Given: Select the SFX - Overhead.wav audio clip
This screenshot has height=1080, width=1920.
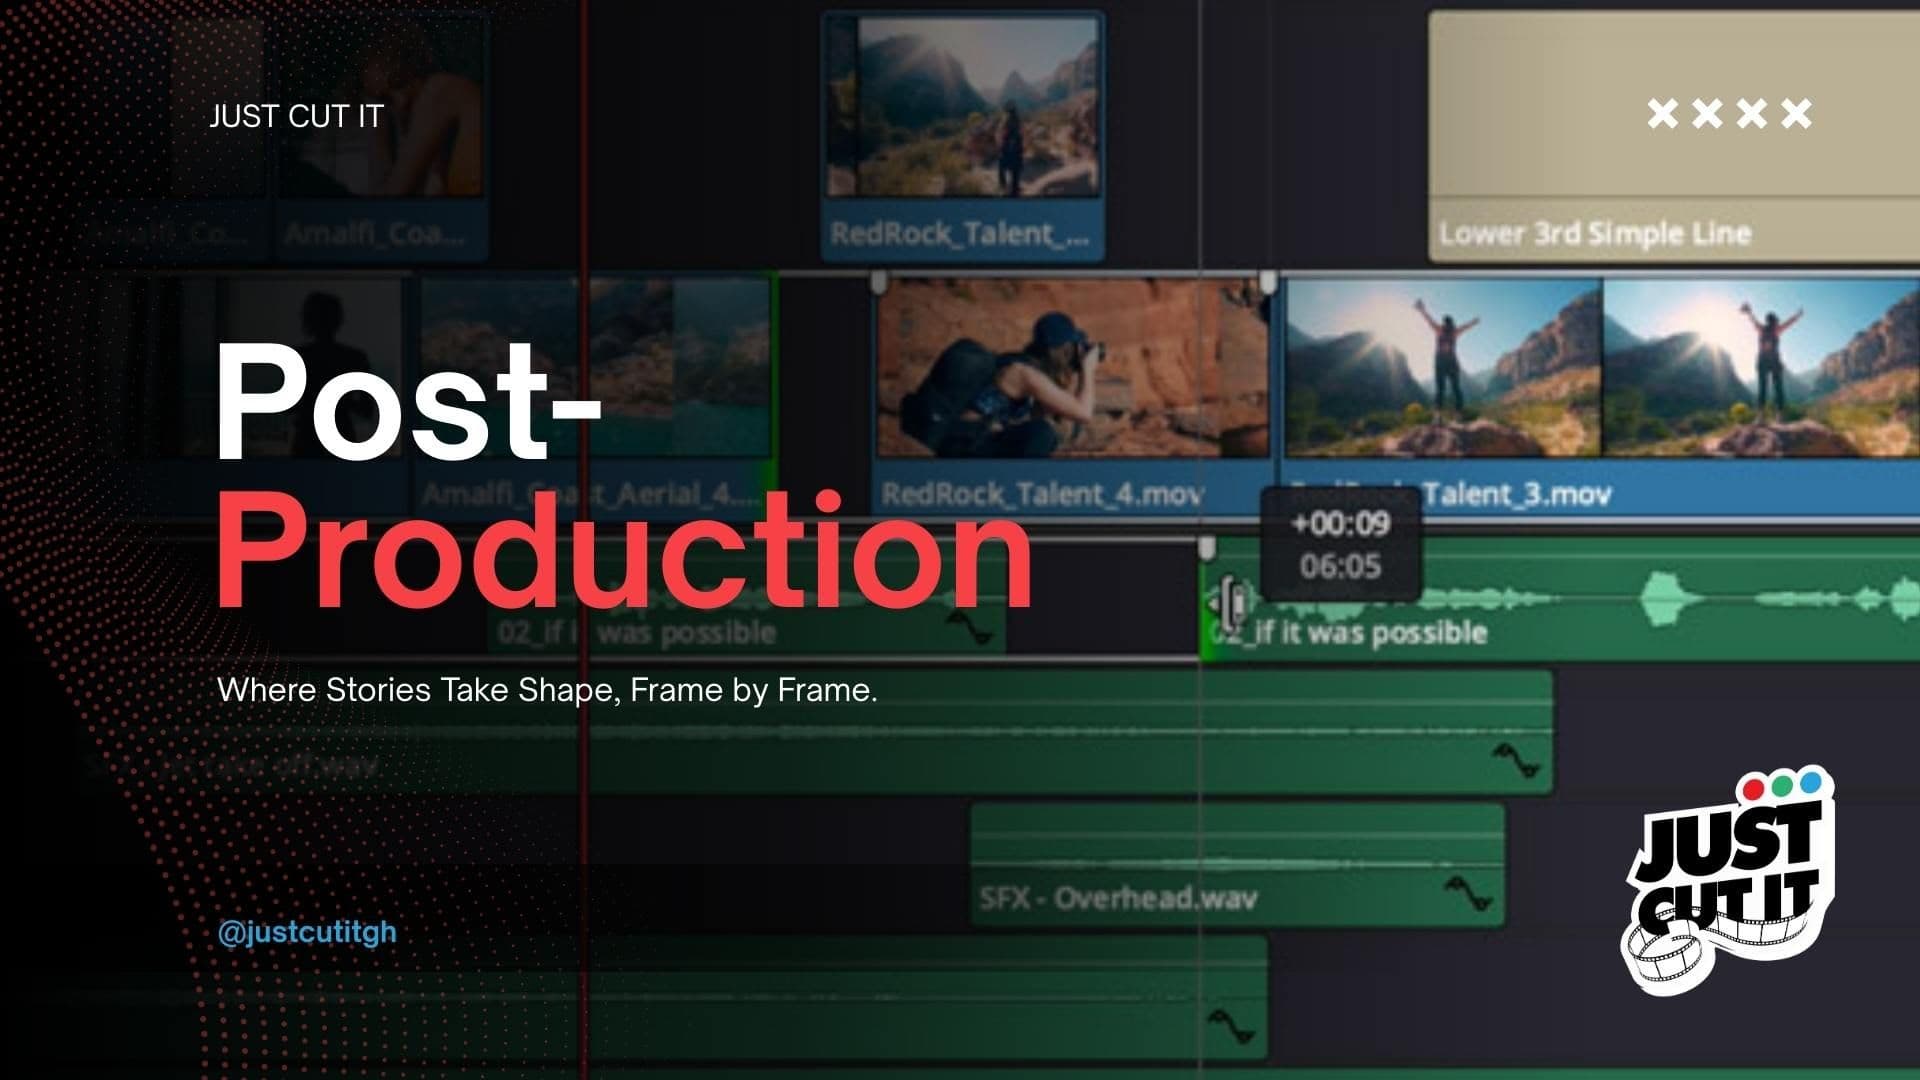Looking at the screenshot, I should point(1238,865).
